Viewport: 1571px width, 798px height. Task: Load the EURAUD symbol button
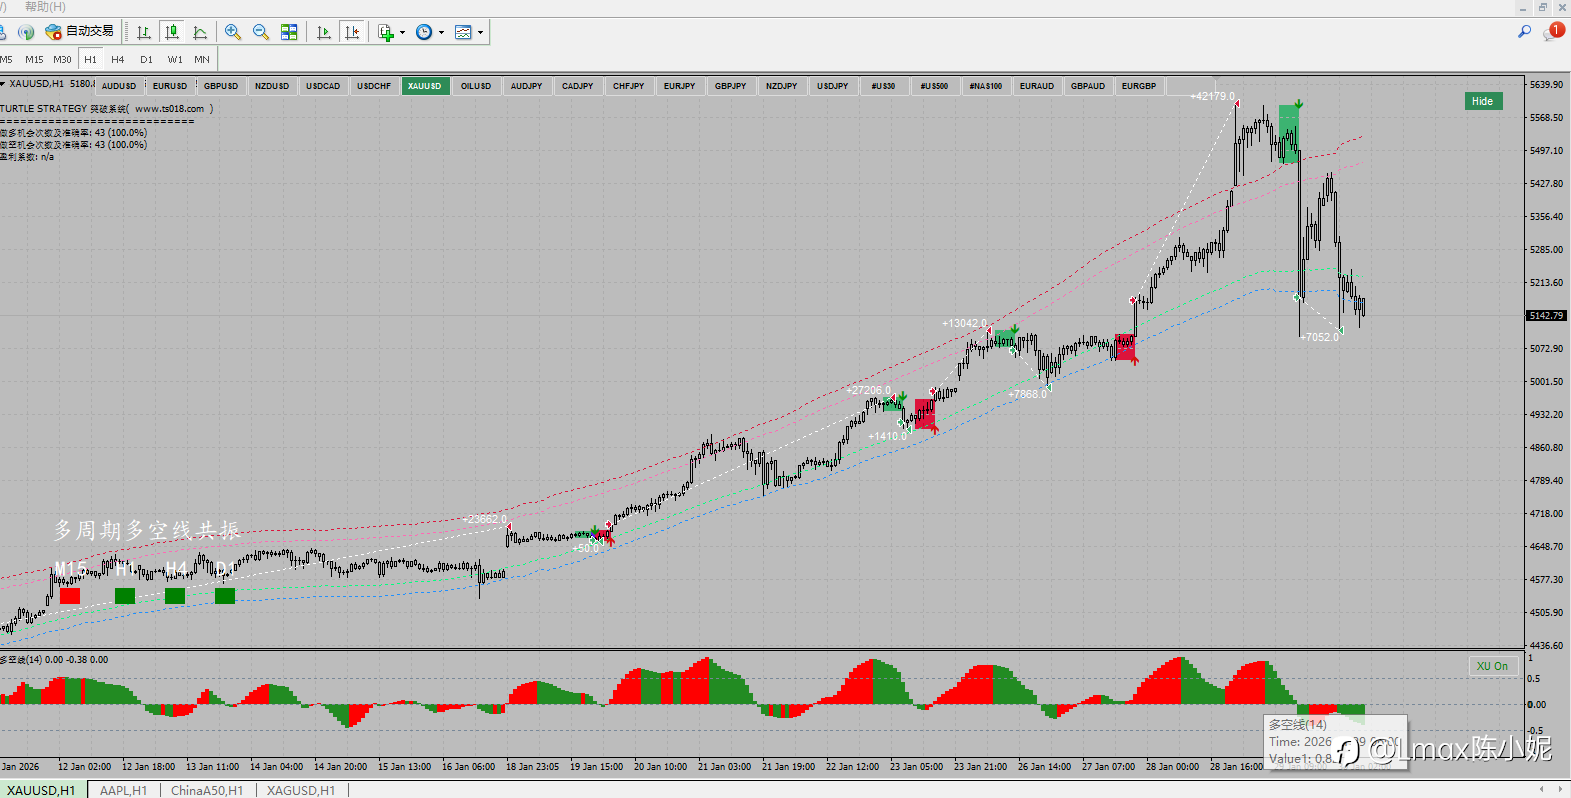click(x=1037, y=86)
